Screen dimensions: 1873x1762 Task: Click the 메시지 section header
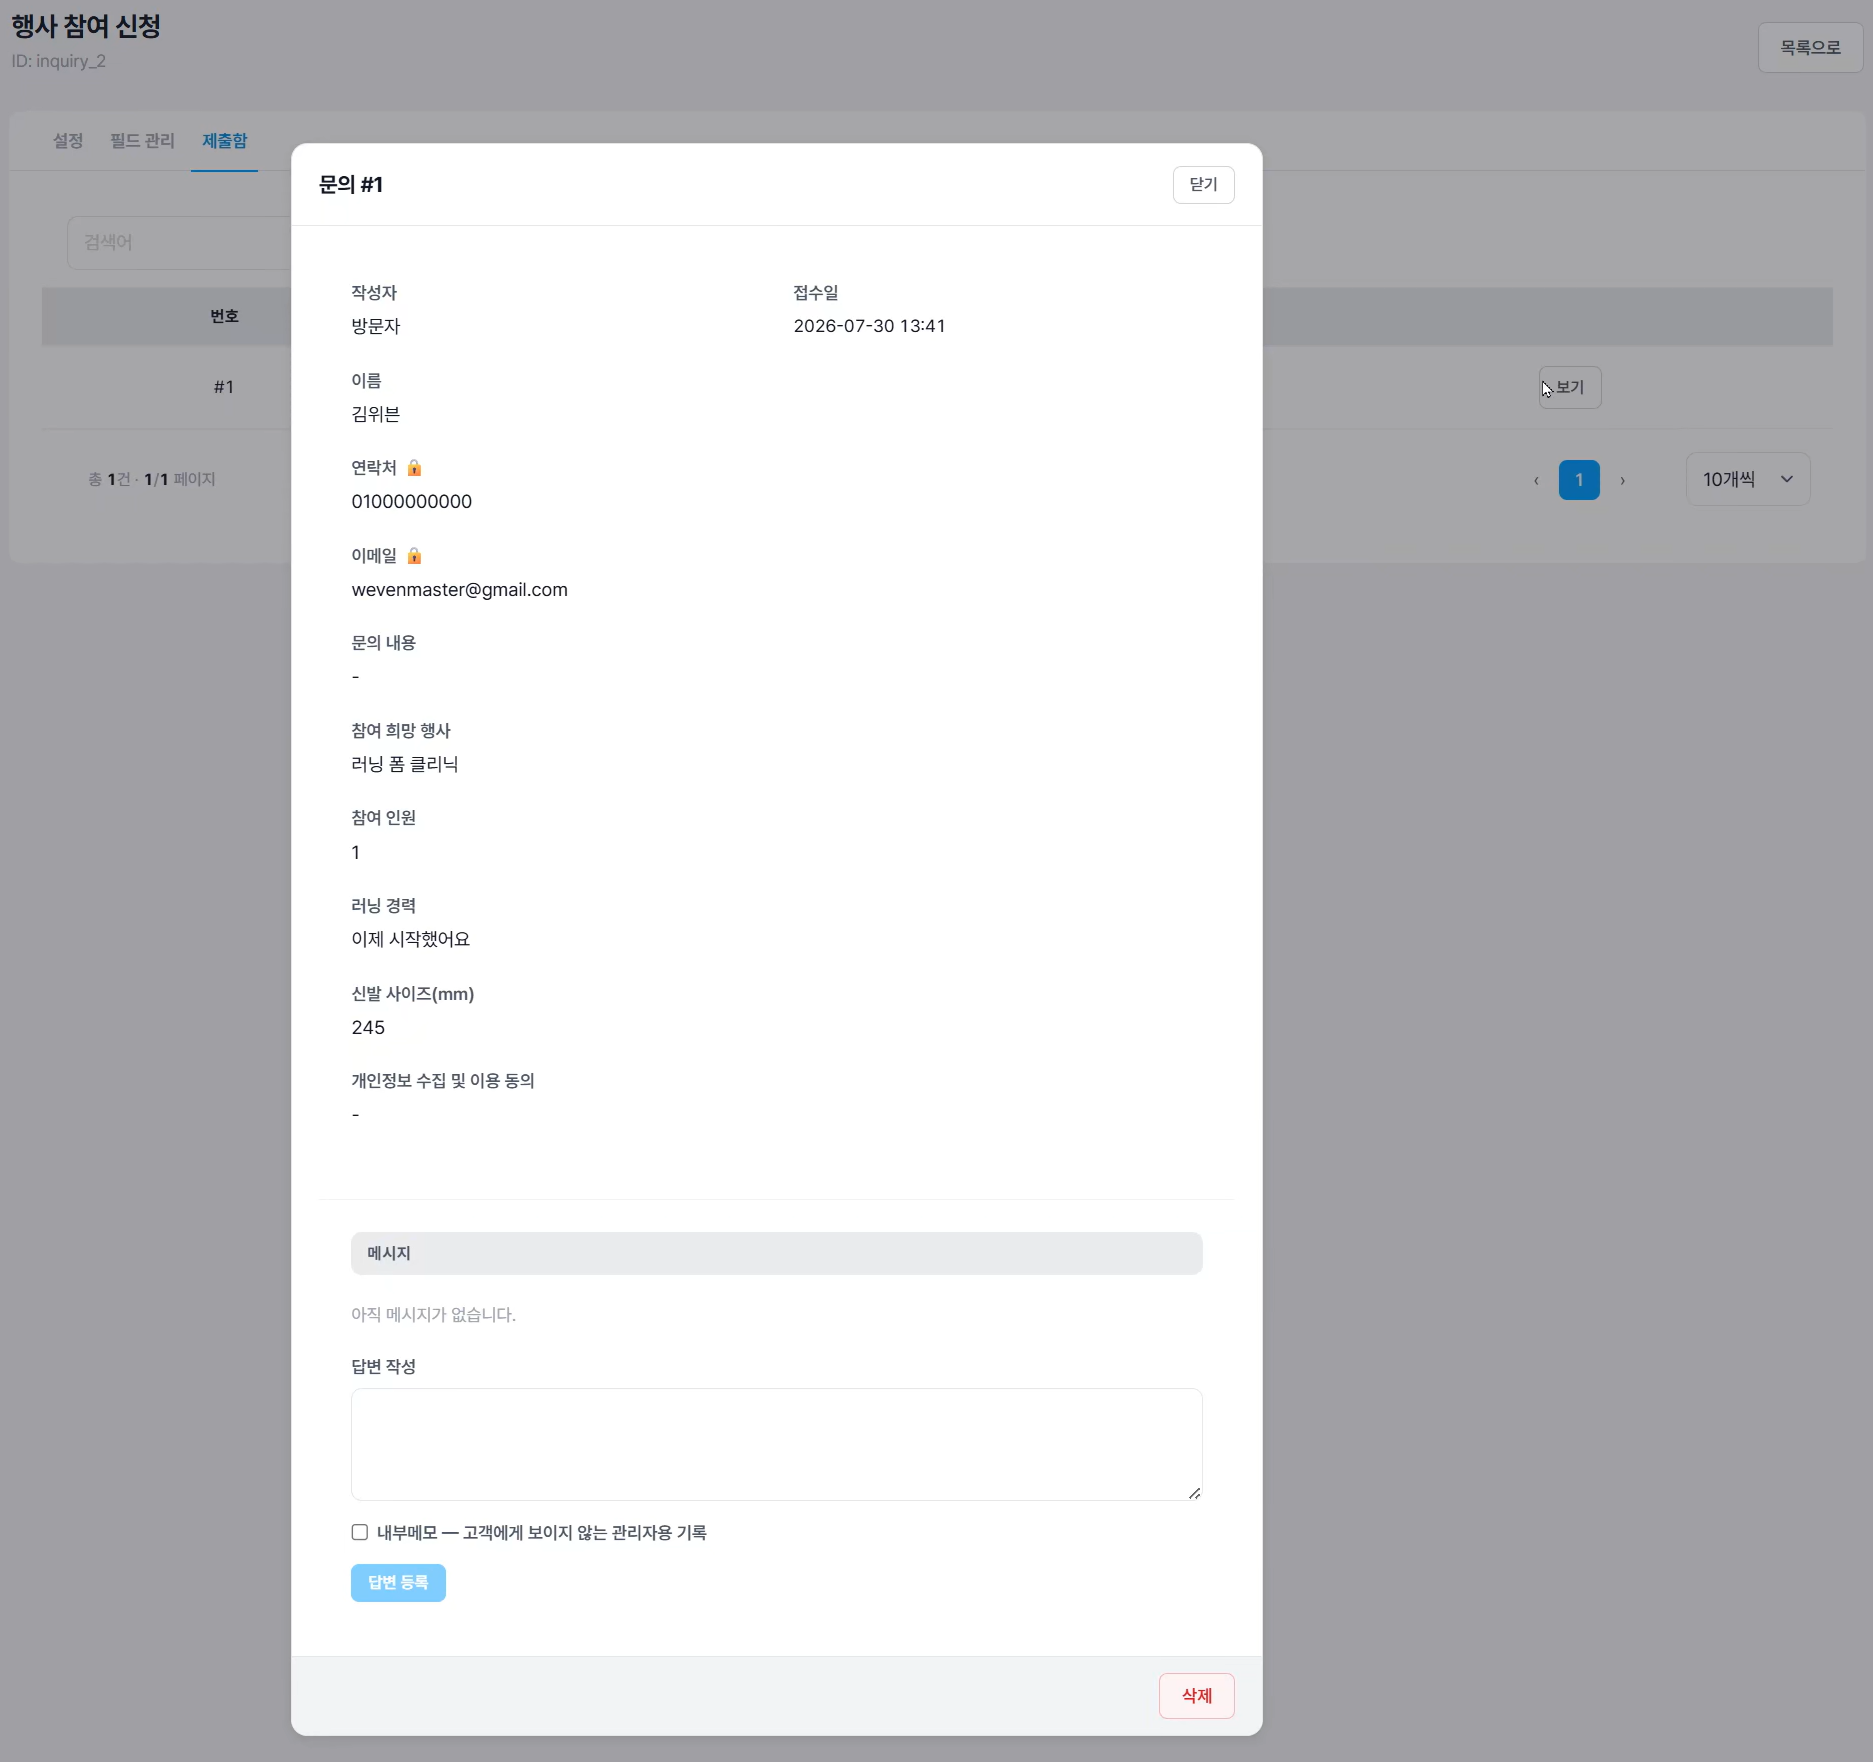776,1253
